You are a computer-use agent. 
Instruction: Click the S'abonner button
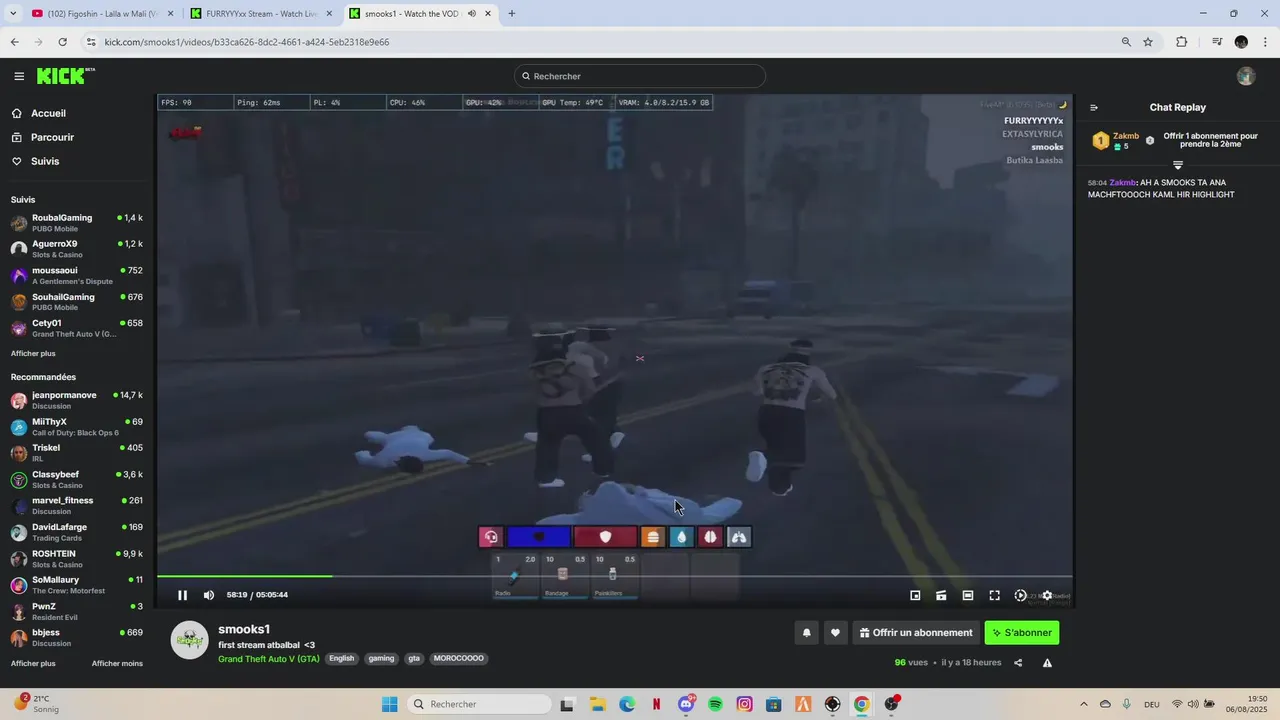coord(1022,632)
